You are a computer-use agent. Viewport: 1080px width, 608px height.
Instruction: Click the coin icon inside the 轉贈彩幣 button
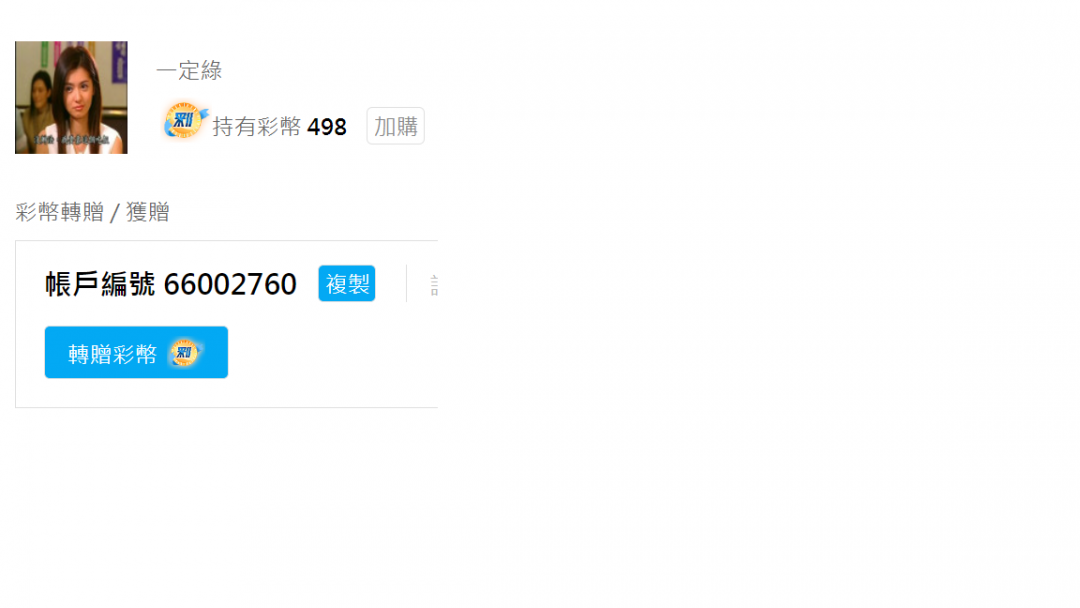185,353
